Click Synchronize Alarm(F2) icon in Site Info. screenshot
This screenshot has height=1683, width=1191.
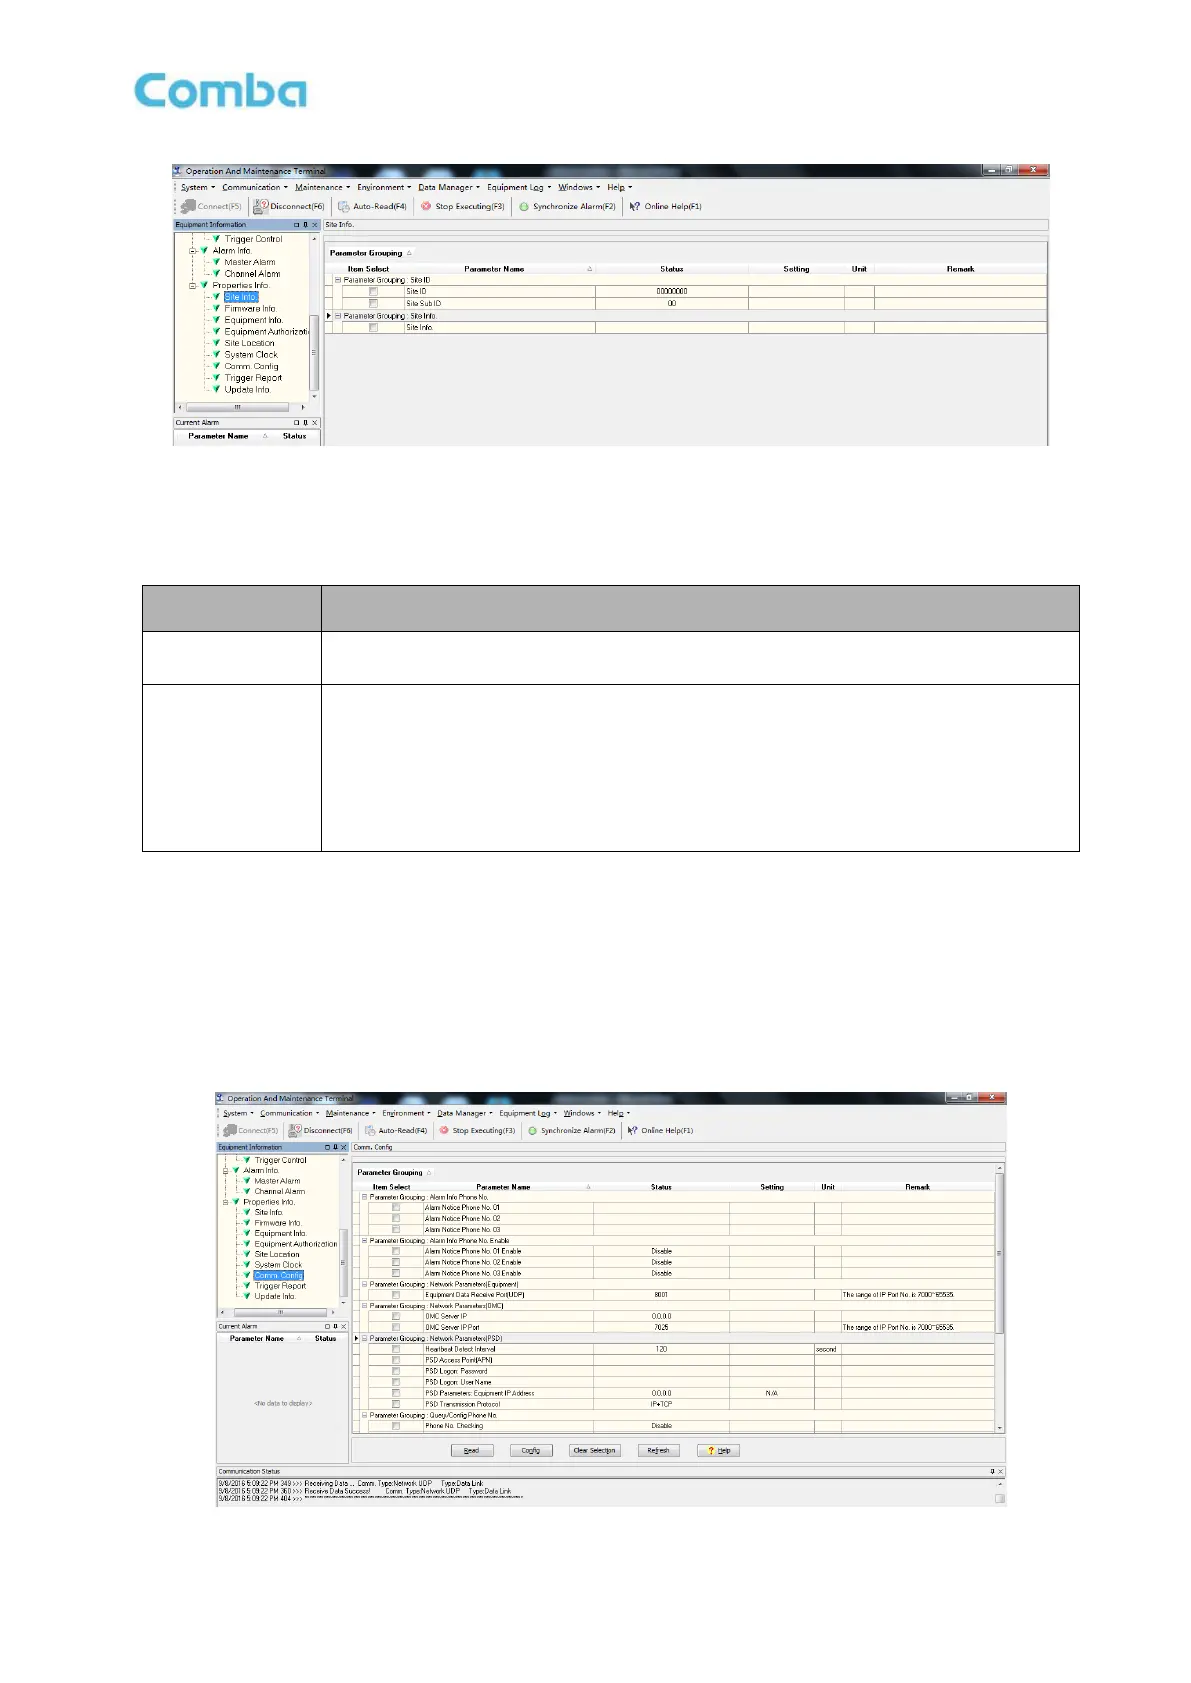524,206
